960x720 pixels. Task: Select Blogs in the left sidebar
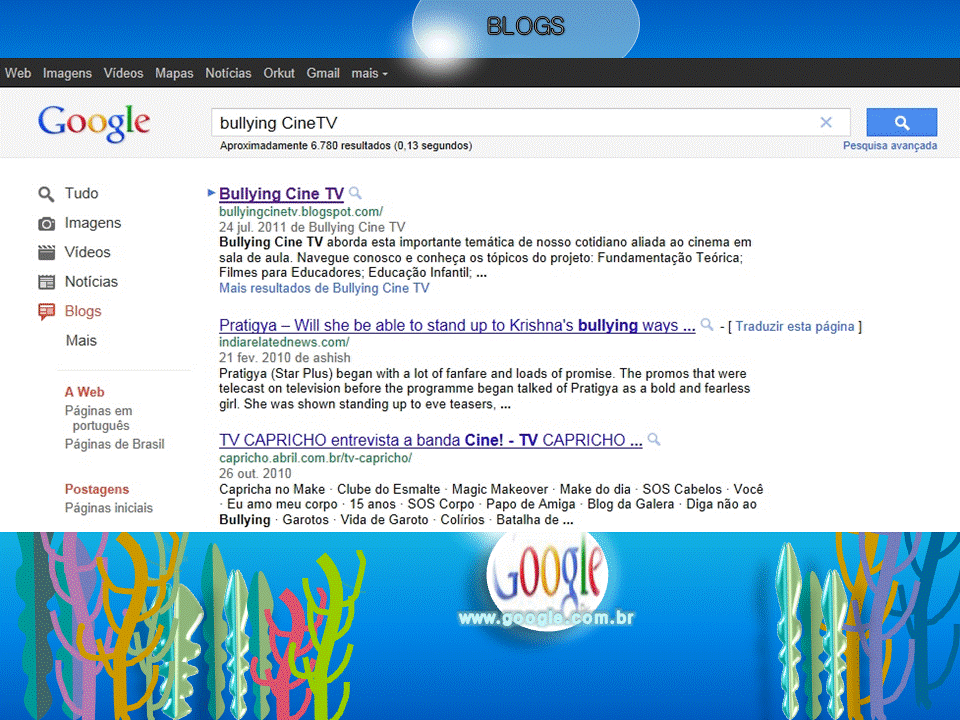coord(83,311)
